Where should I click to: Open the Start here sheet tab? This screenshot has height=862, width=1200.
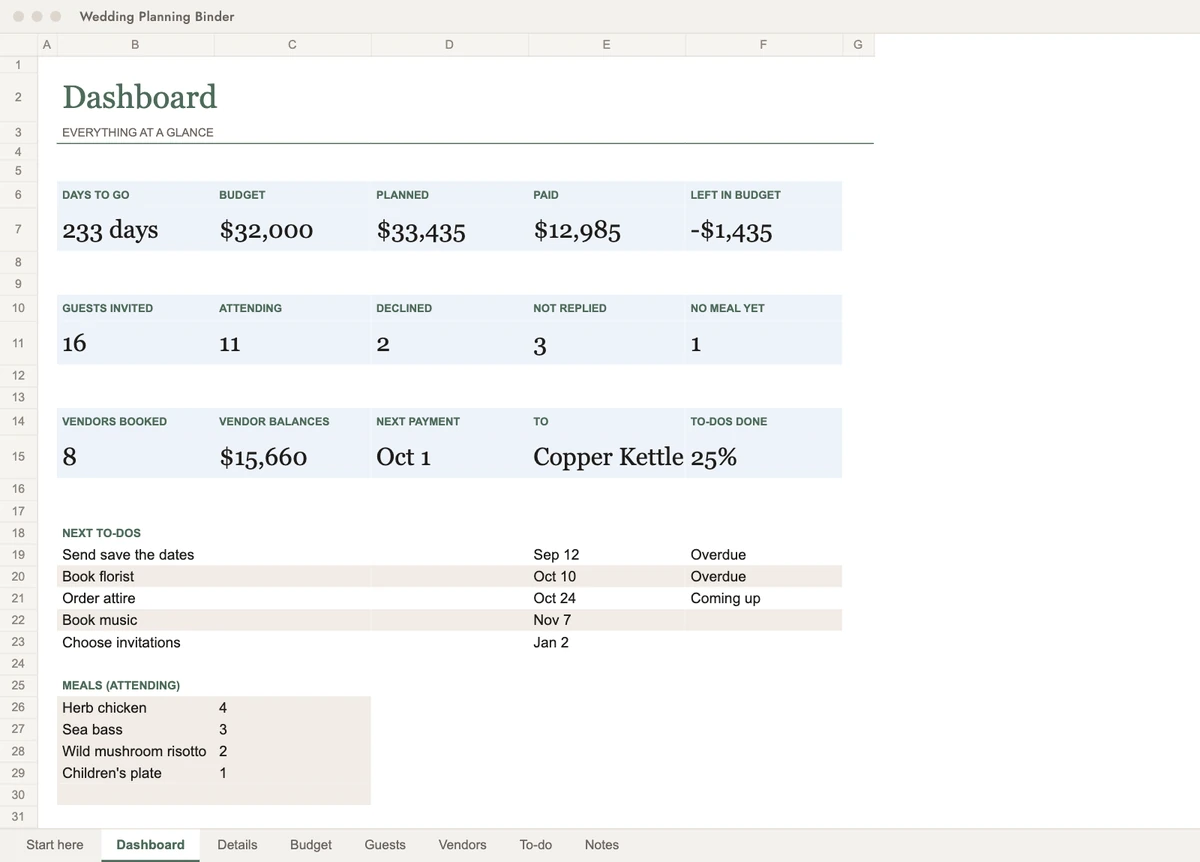(x=55, y=845)
